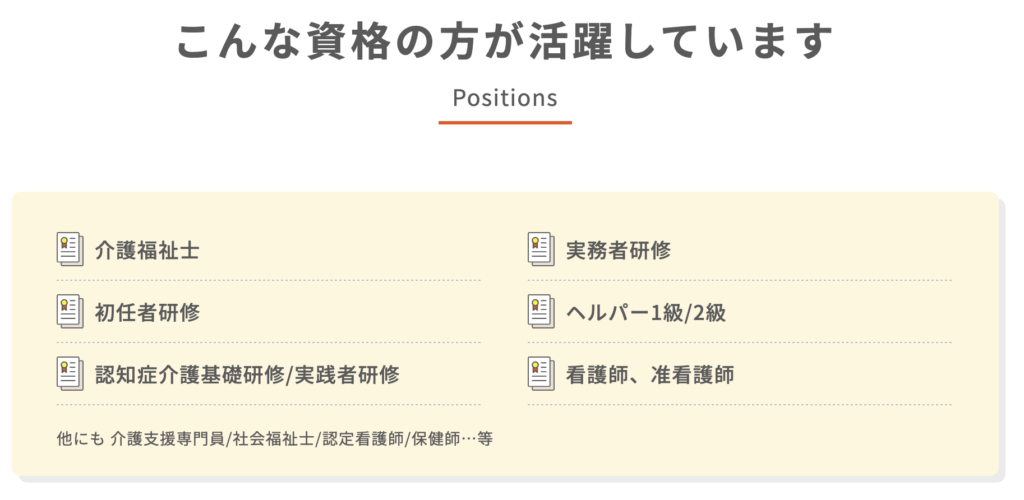Click the 他にも 介護支援専門員 footnote text
The image size is (1024, 500).
coord(142,438)
